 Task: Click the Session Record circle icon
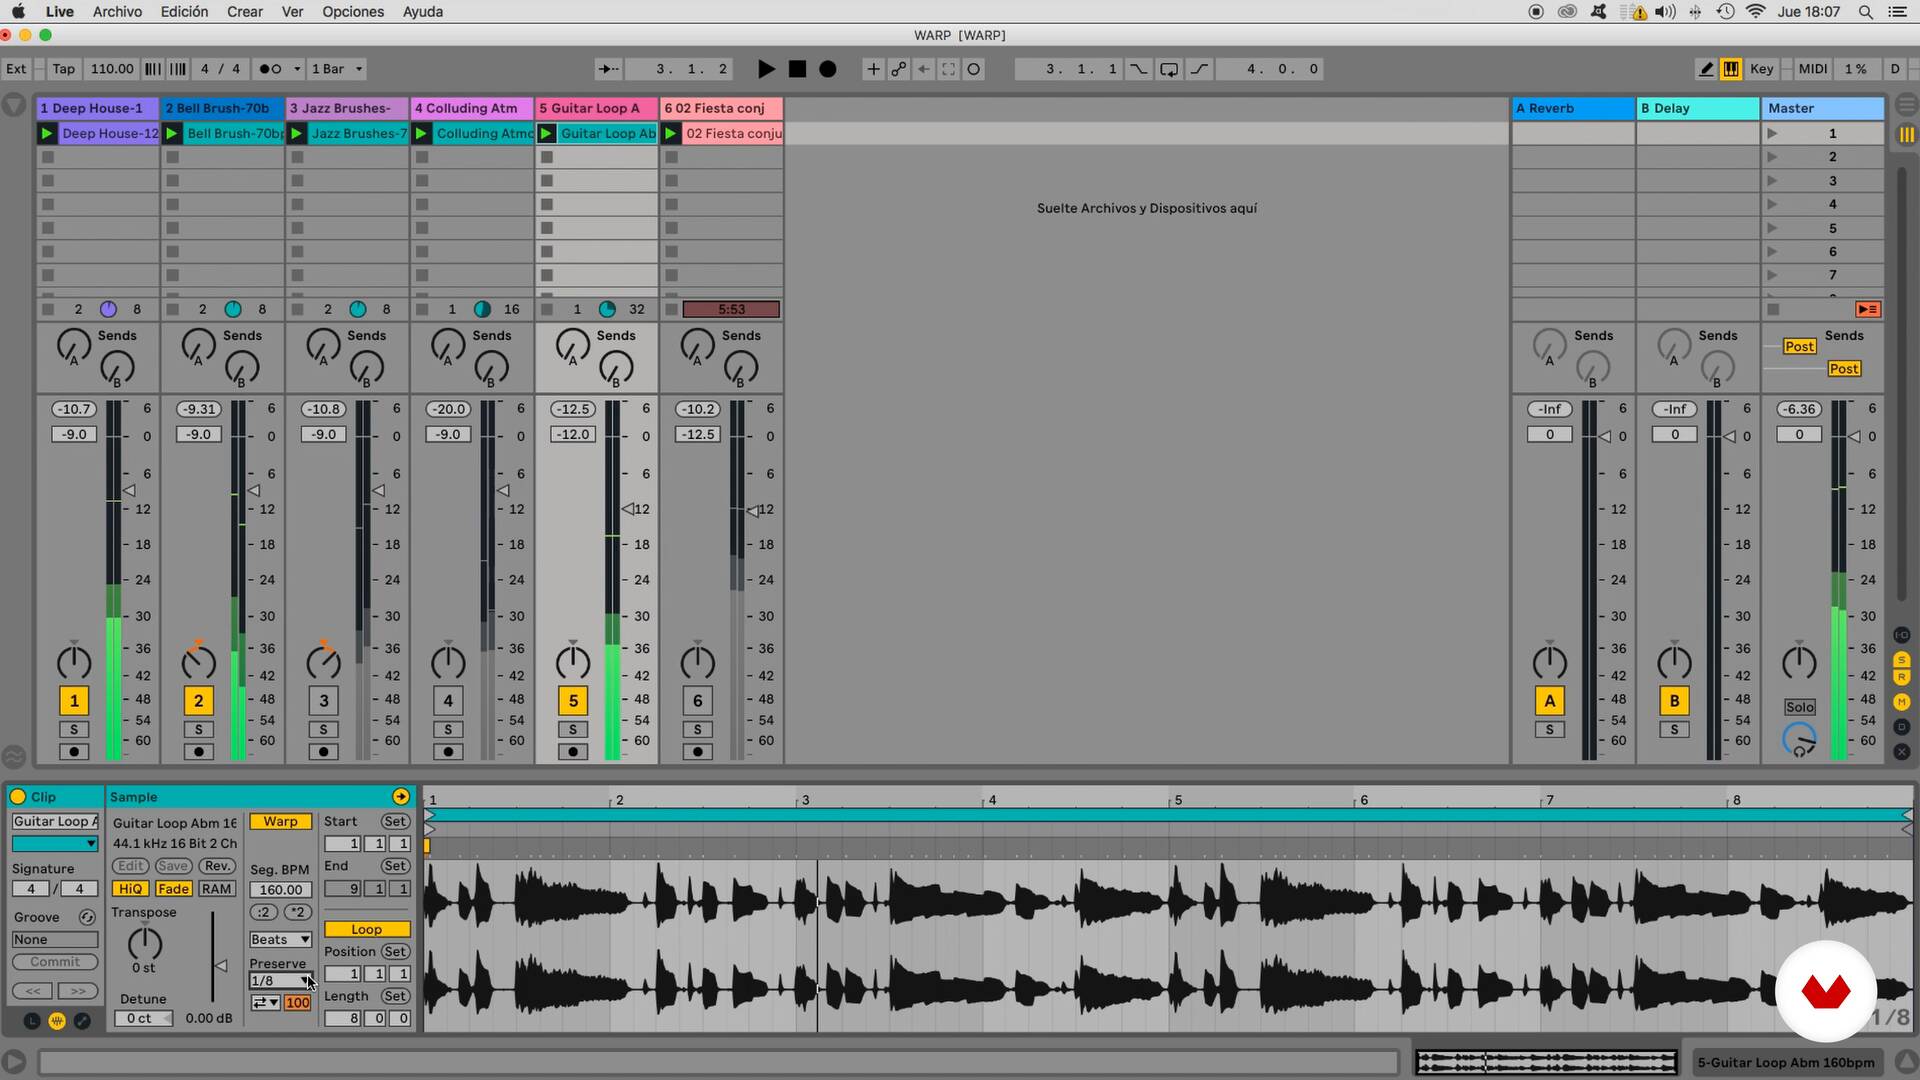coord(973,69)
